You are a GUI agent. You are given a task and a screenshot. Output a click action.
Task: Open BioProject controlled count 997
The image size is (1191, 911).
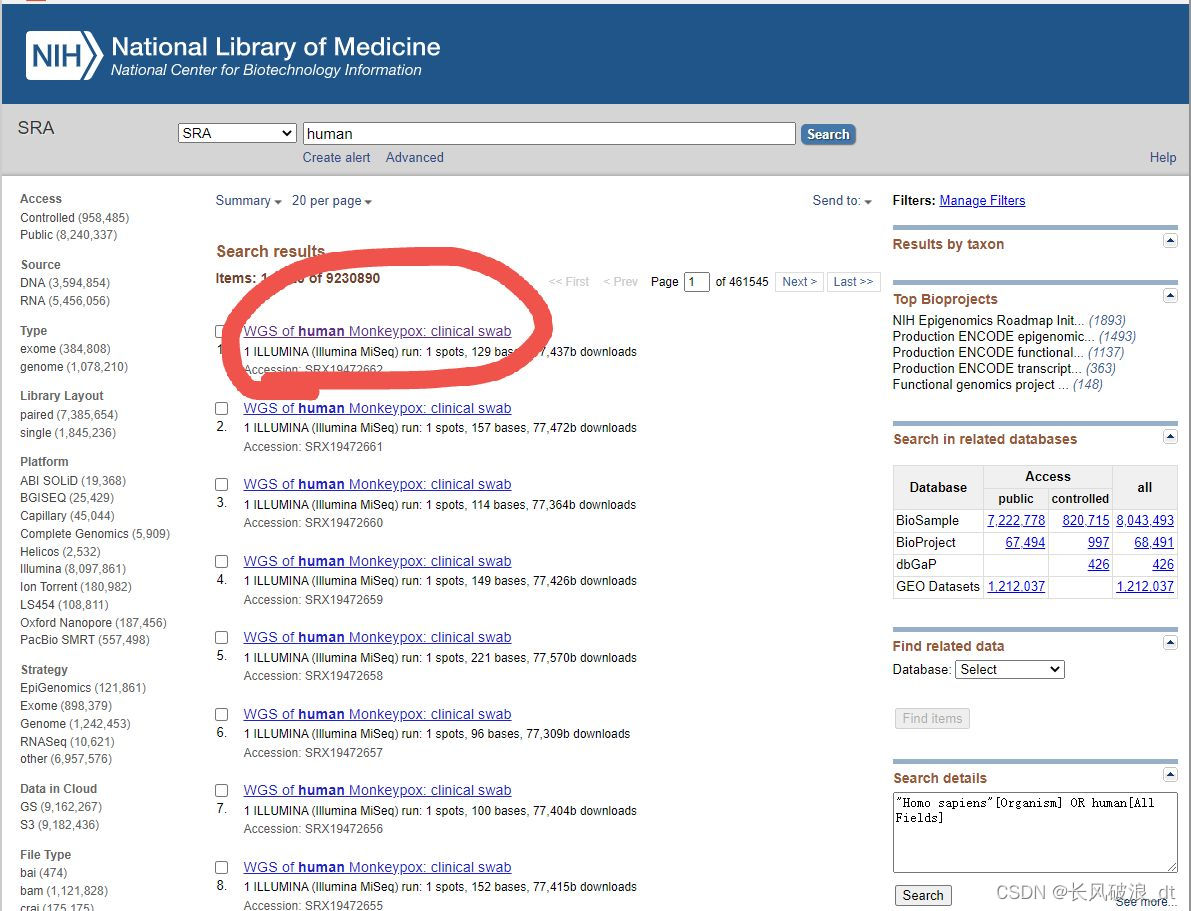pos(1098,542)
